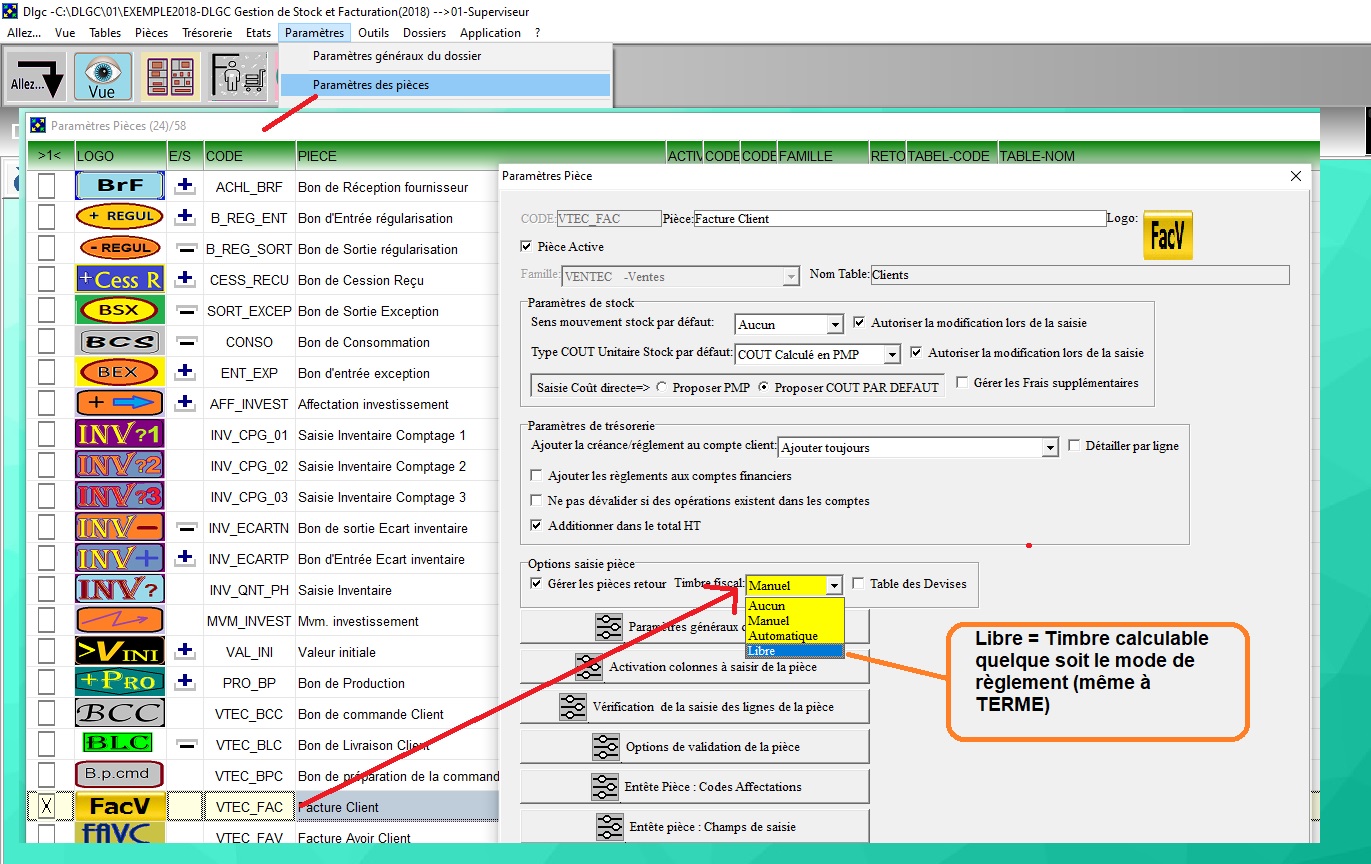Select the - REGUL logo icon
1371x864 pixels.
click(x=119, y=248)
